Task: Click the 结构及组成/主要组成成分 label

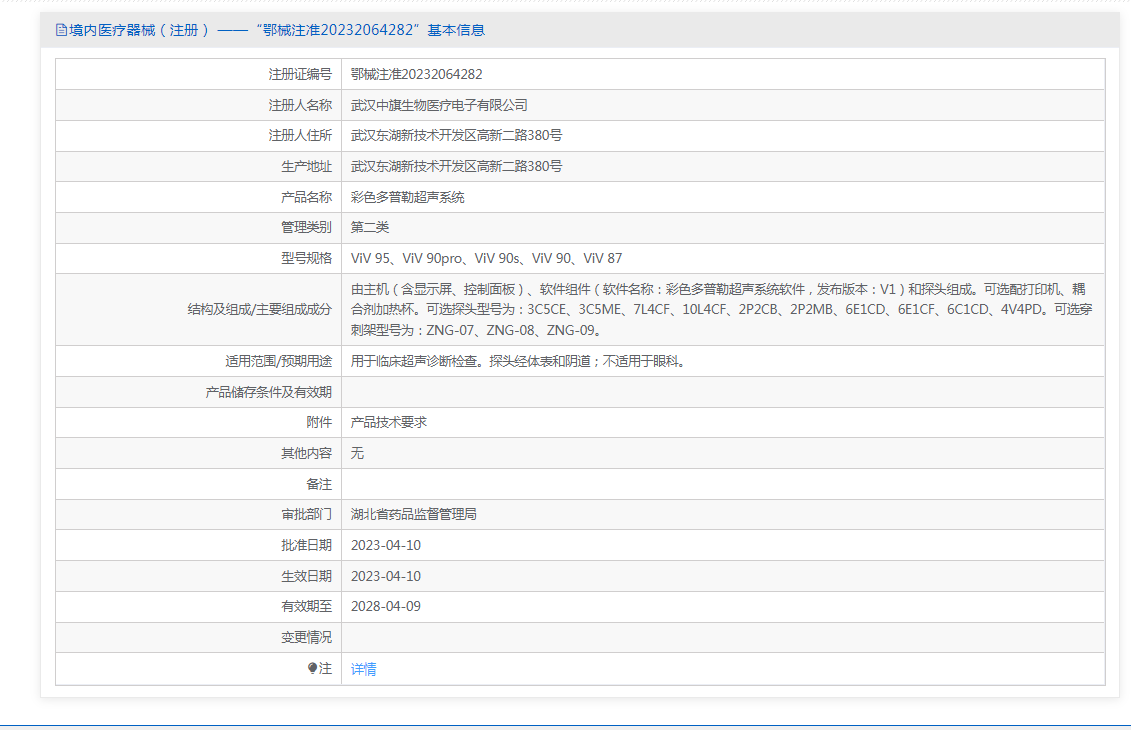Action: pyautogui.click(x=260, y=309)
